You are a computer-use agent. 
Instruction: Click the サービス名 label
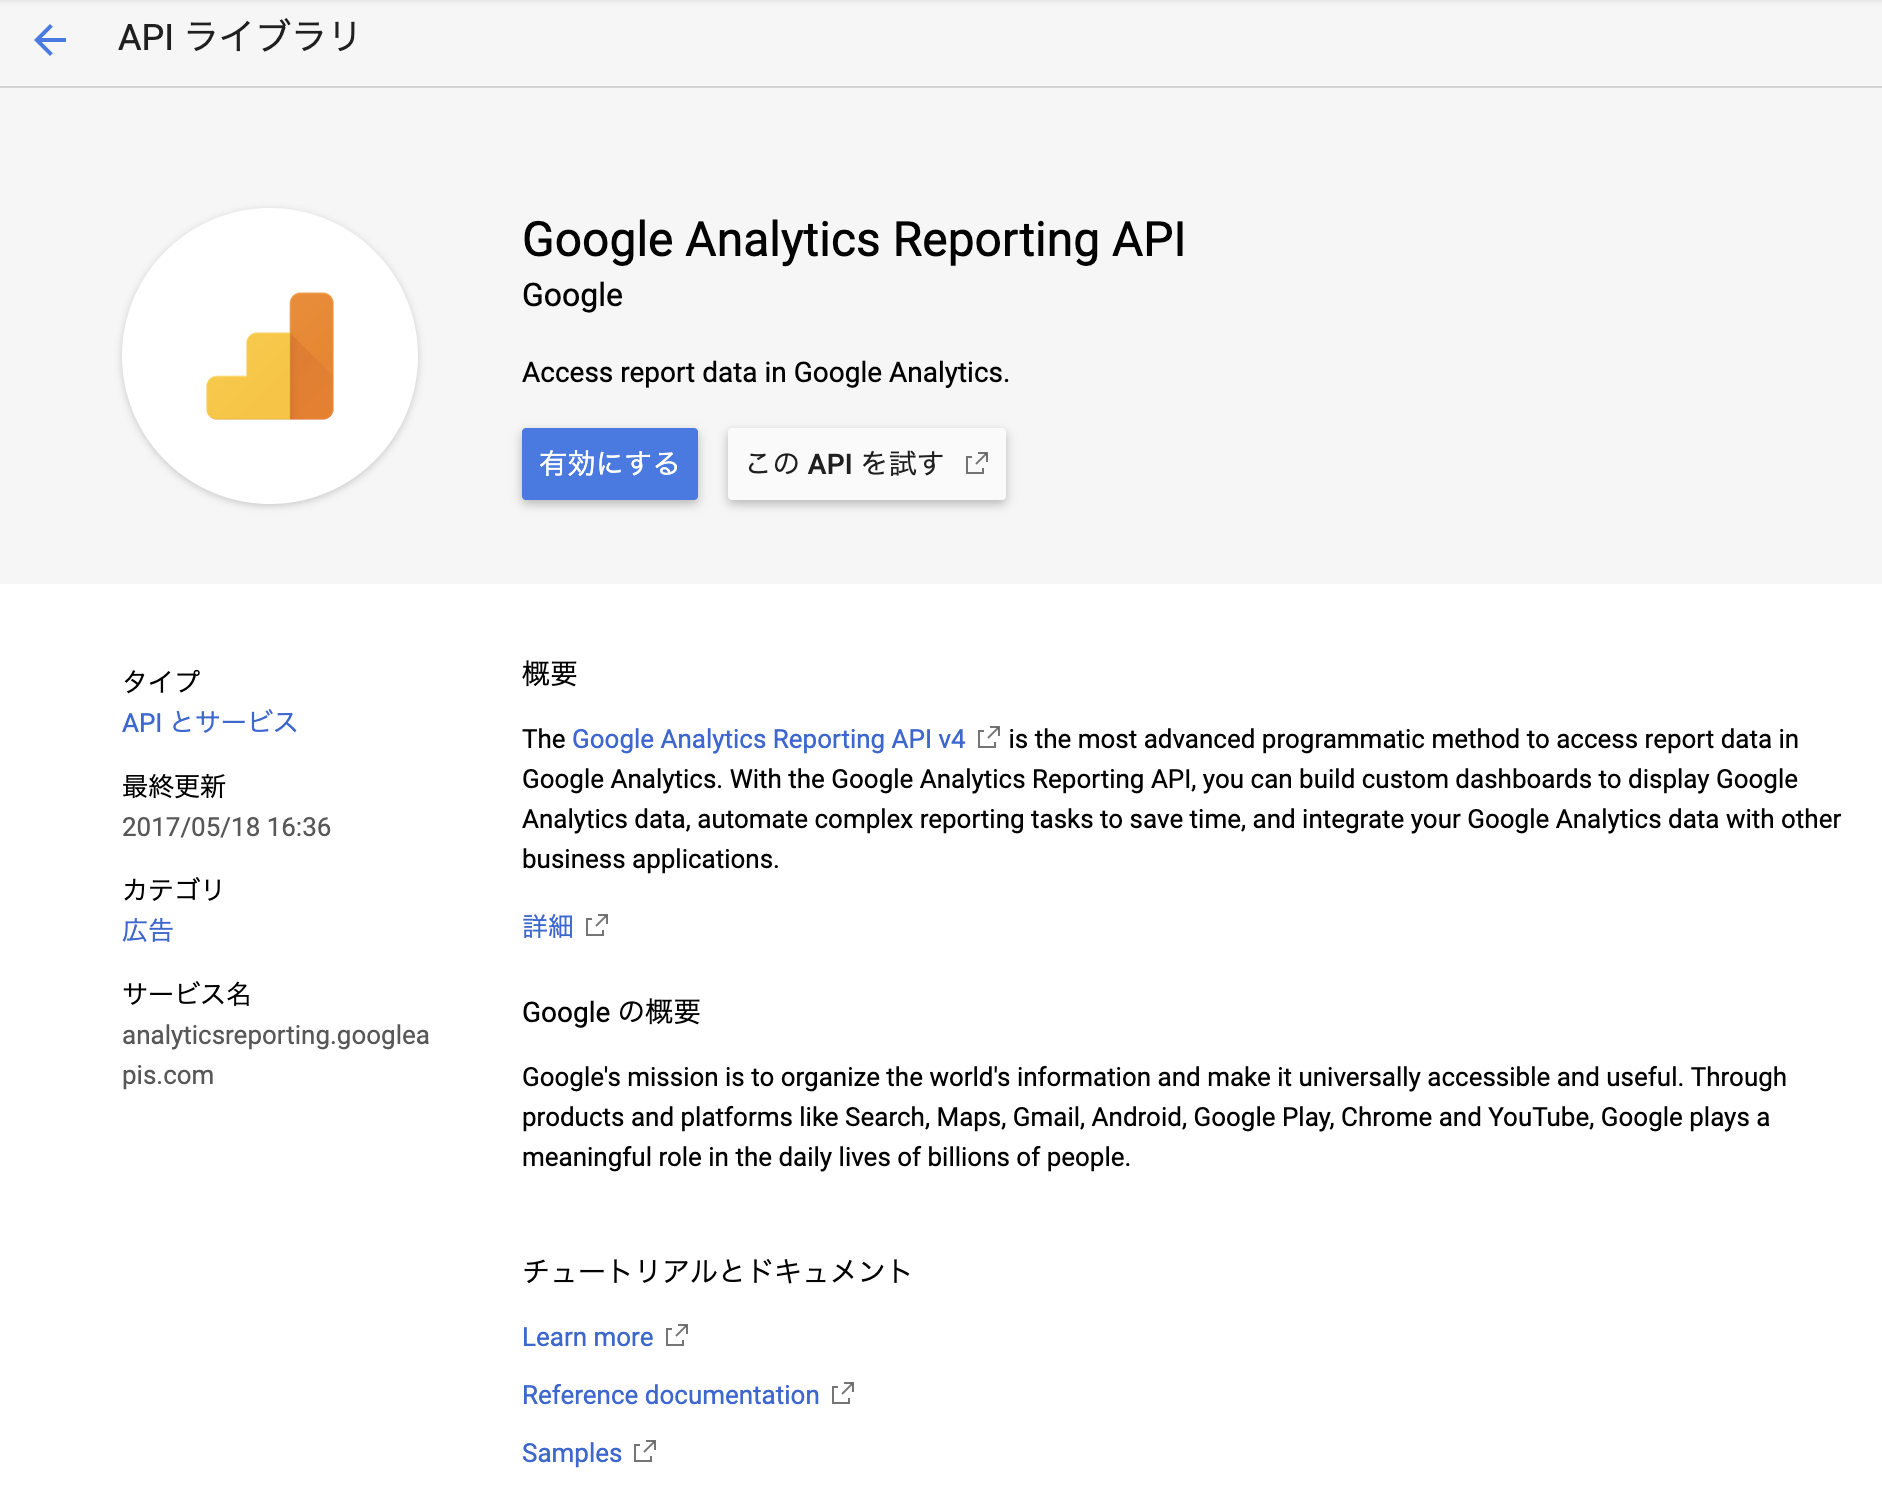click(x=187, y=994)
